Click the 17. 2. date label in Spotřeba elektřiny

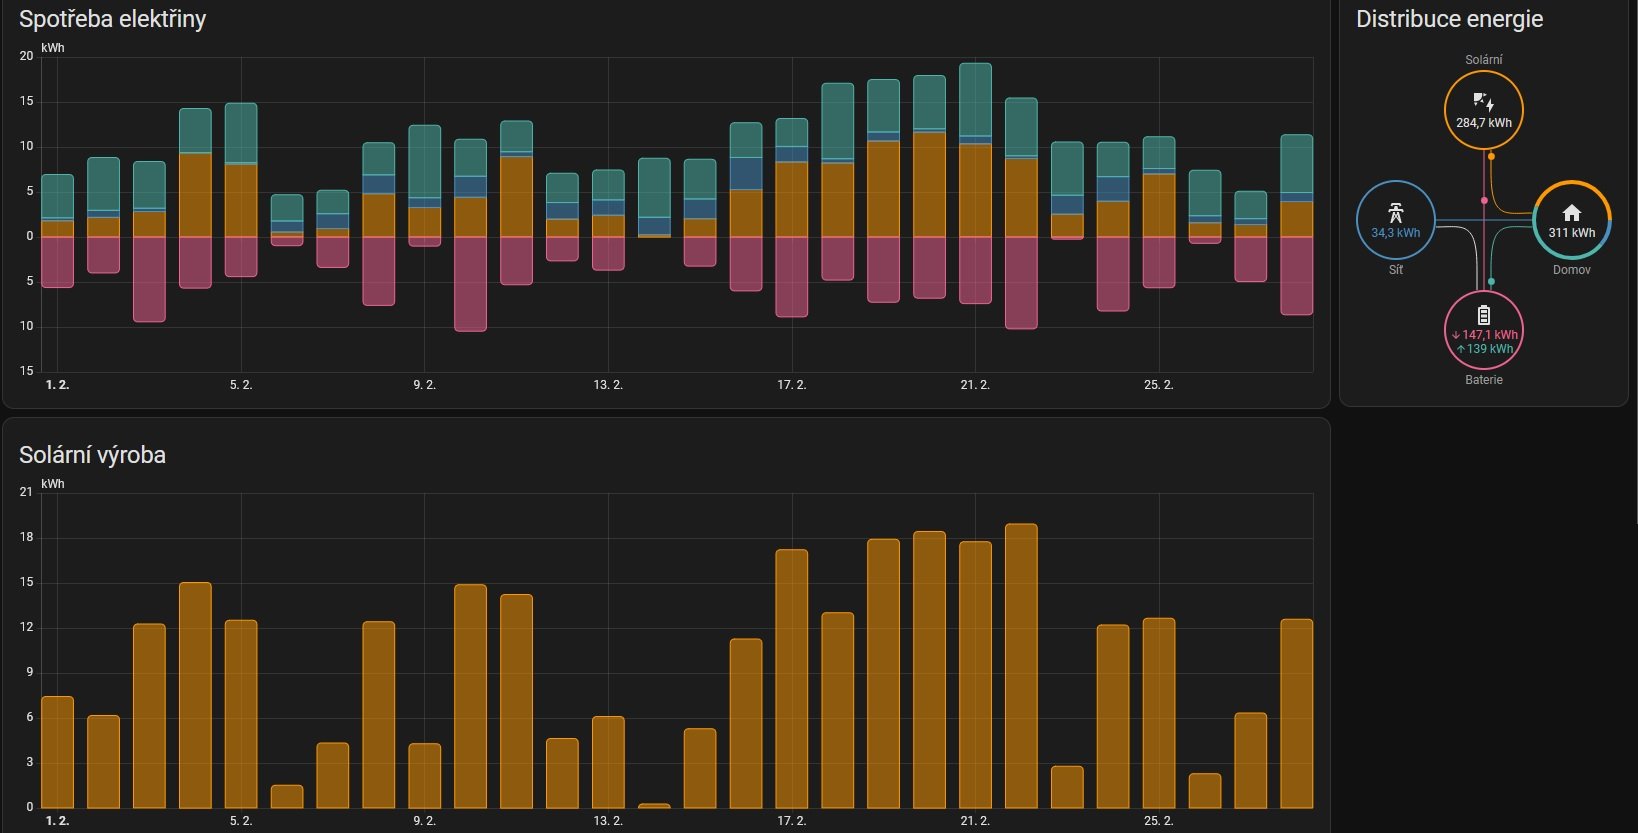pos(791,385)
